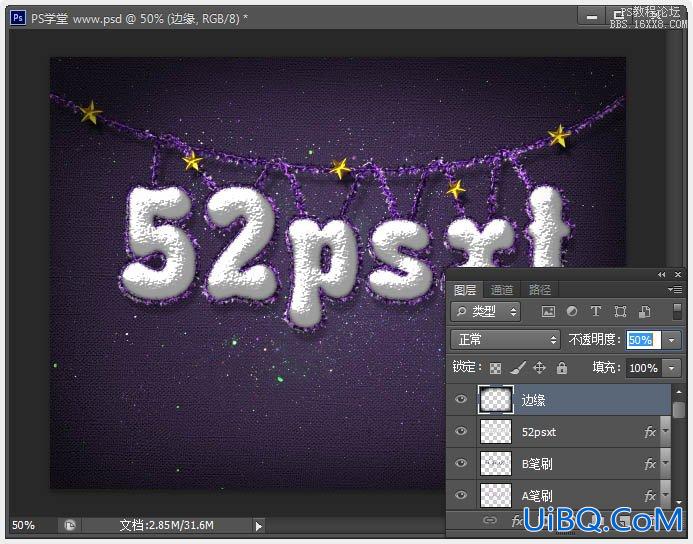Select the A笔刷 layer thumbnail
The image size is (693, 544).
(x=495, y=495)
